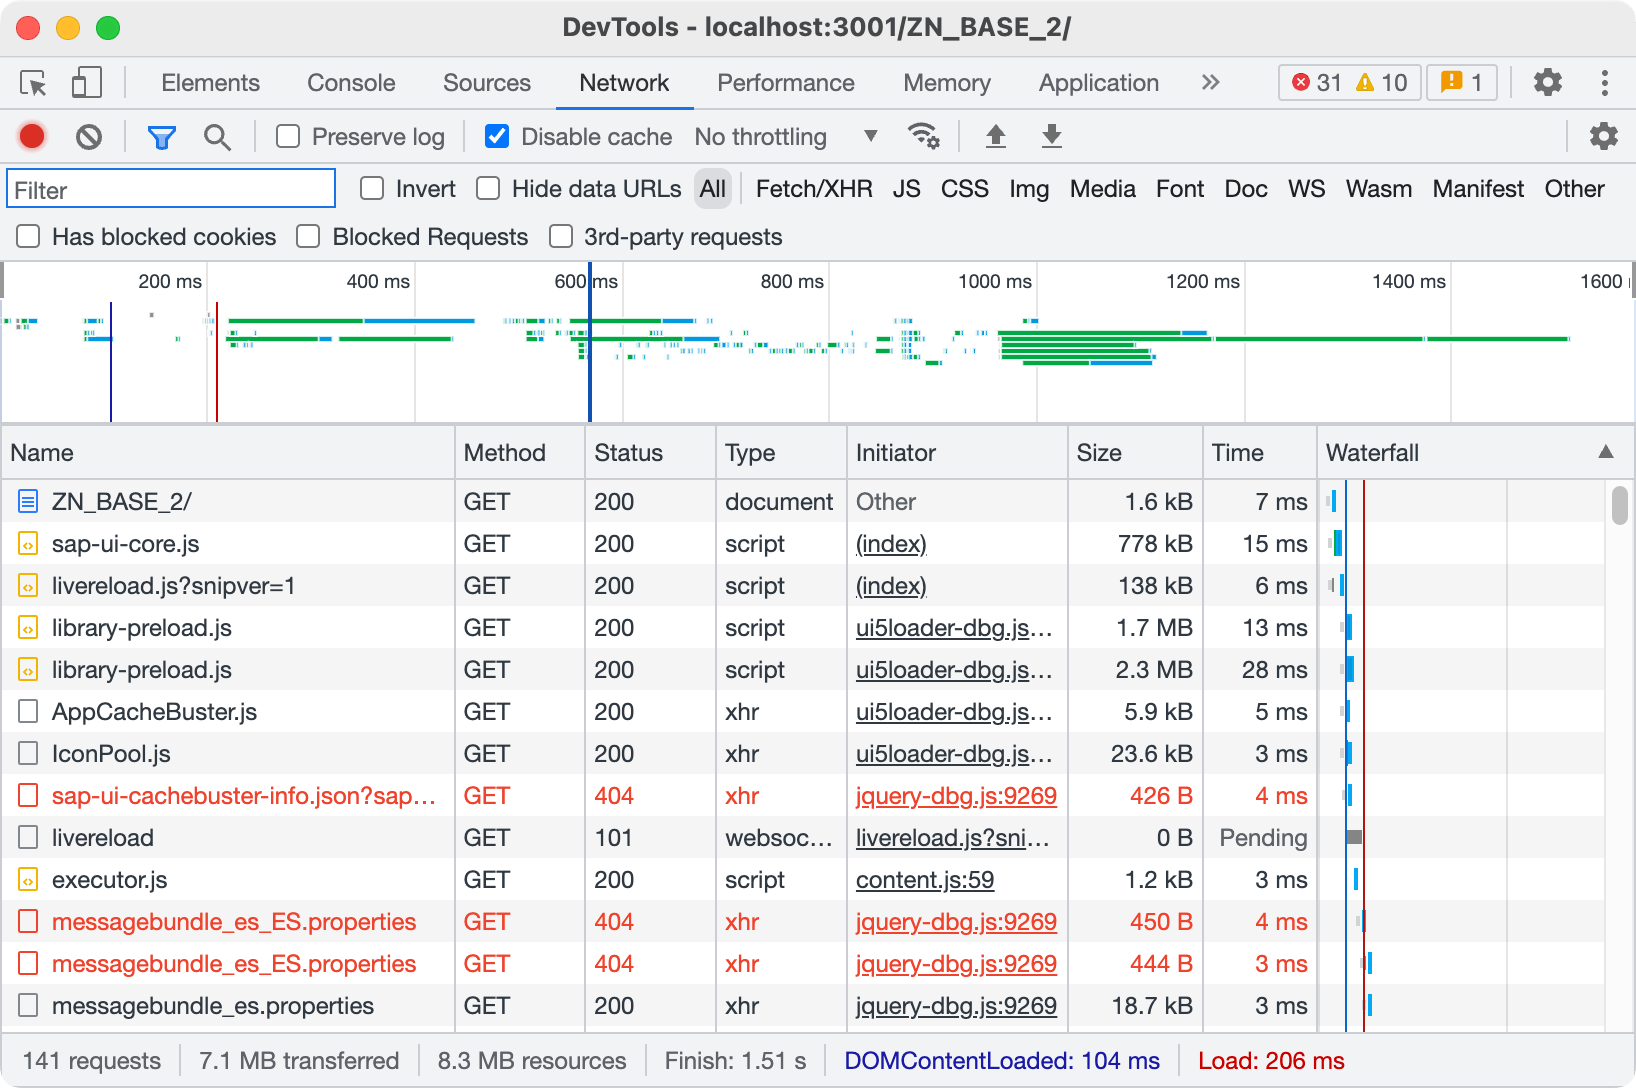
Task: Uncheck the Disable cache checkbox
Action: 497,137
